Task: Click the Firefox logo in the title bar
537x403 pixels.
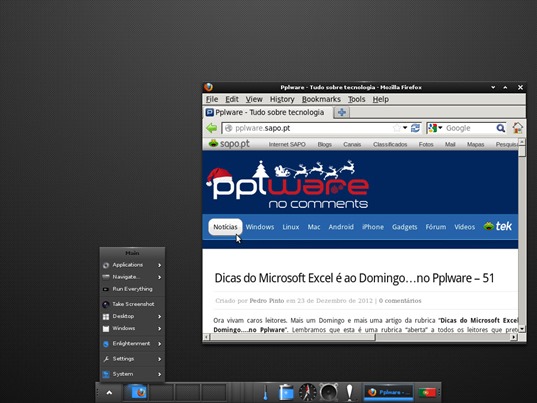Action: tap(208, 87)
